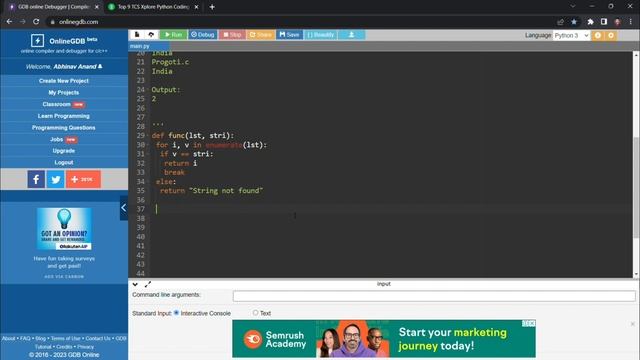Click the Got An Opinion ad image

[x=64, y=229]
